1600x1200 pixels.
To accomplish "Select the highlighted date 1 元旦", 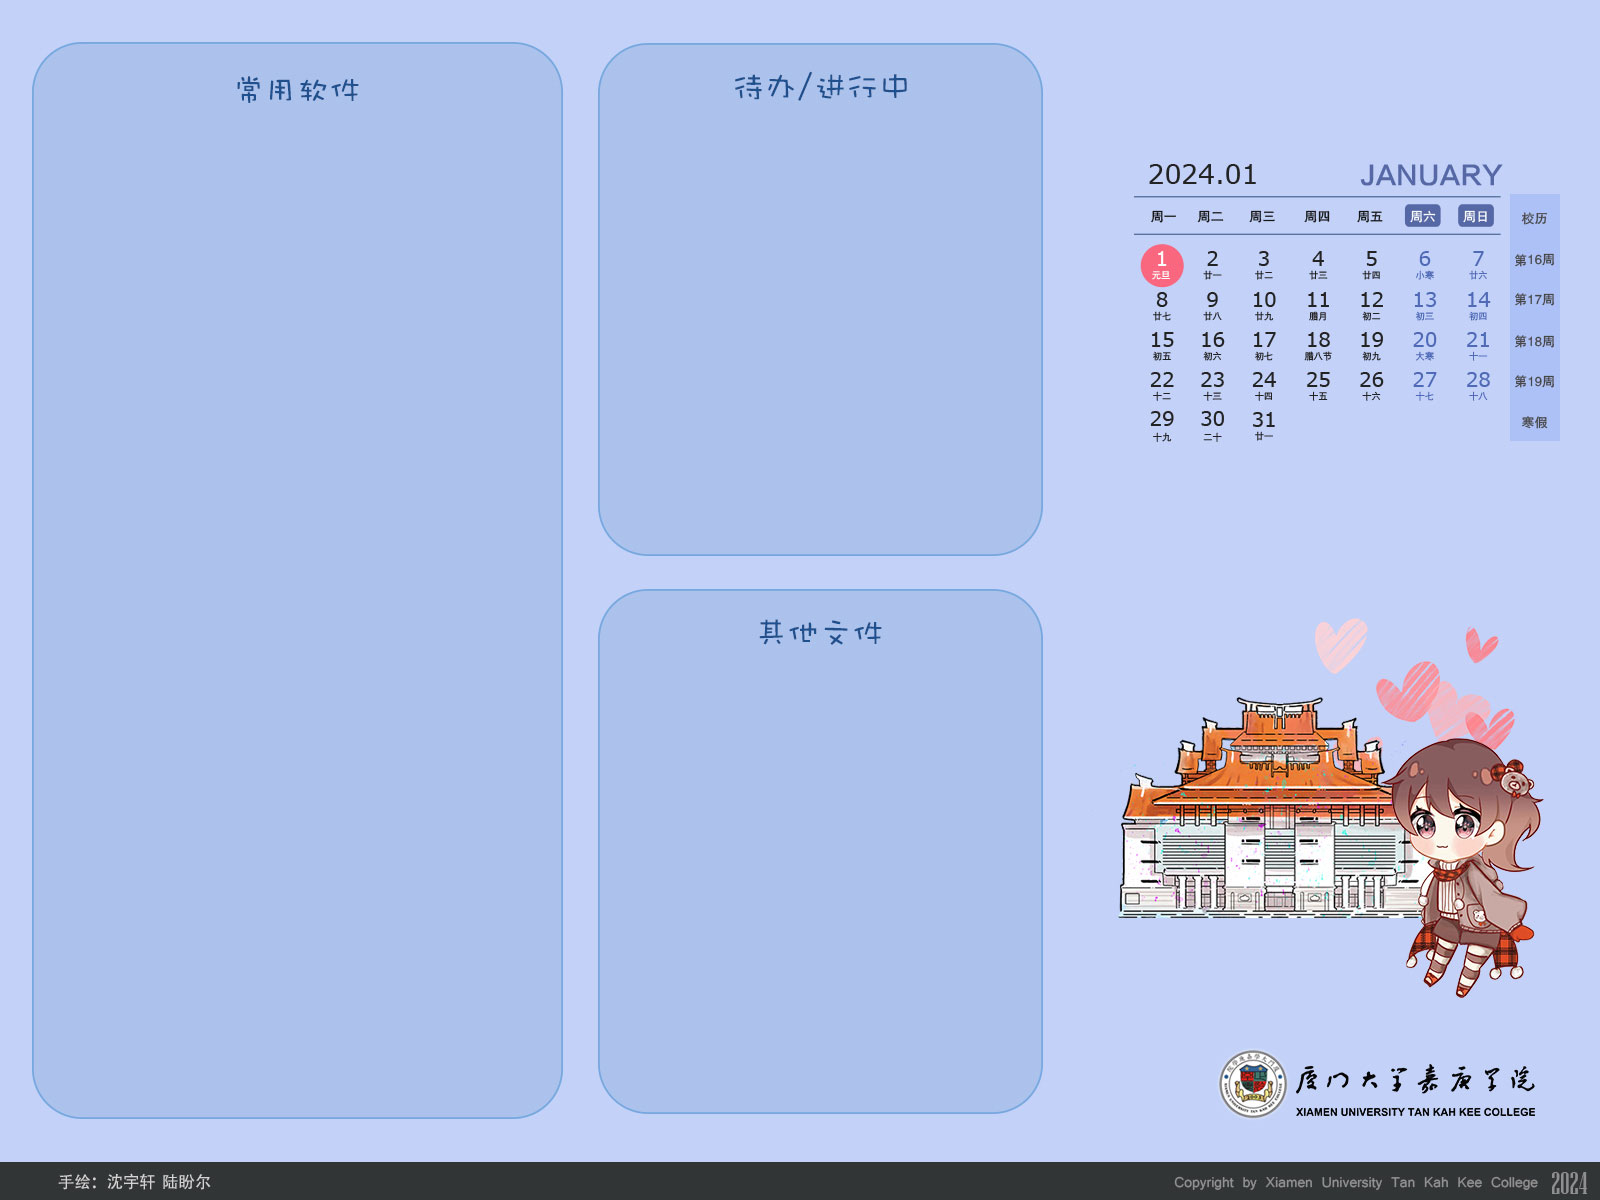I will point(1161,265).
